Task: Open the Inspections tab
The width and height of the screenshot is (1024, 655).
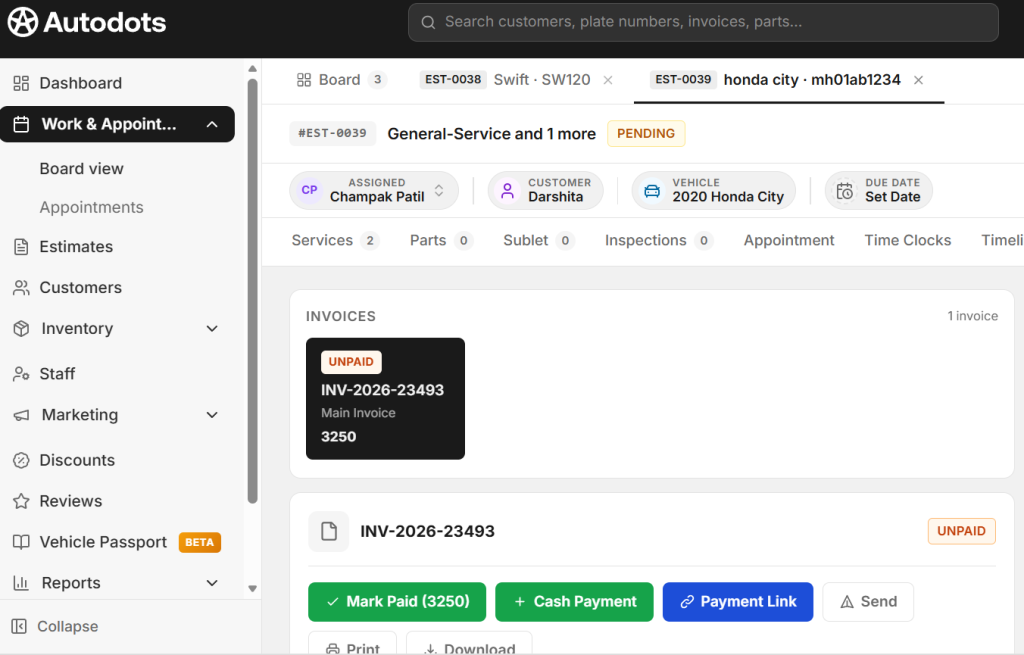Action: (x=647, y=240)
